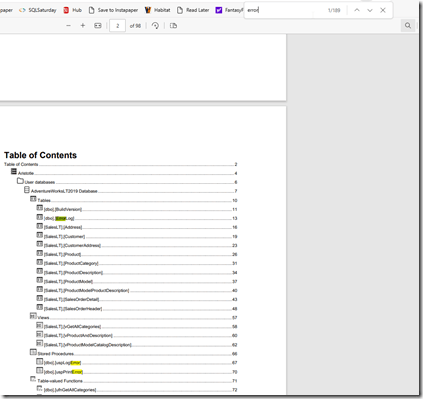
Task: Open [SalesLT].[ProductModel] entry
Action: pos(68,282)
